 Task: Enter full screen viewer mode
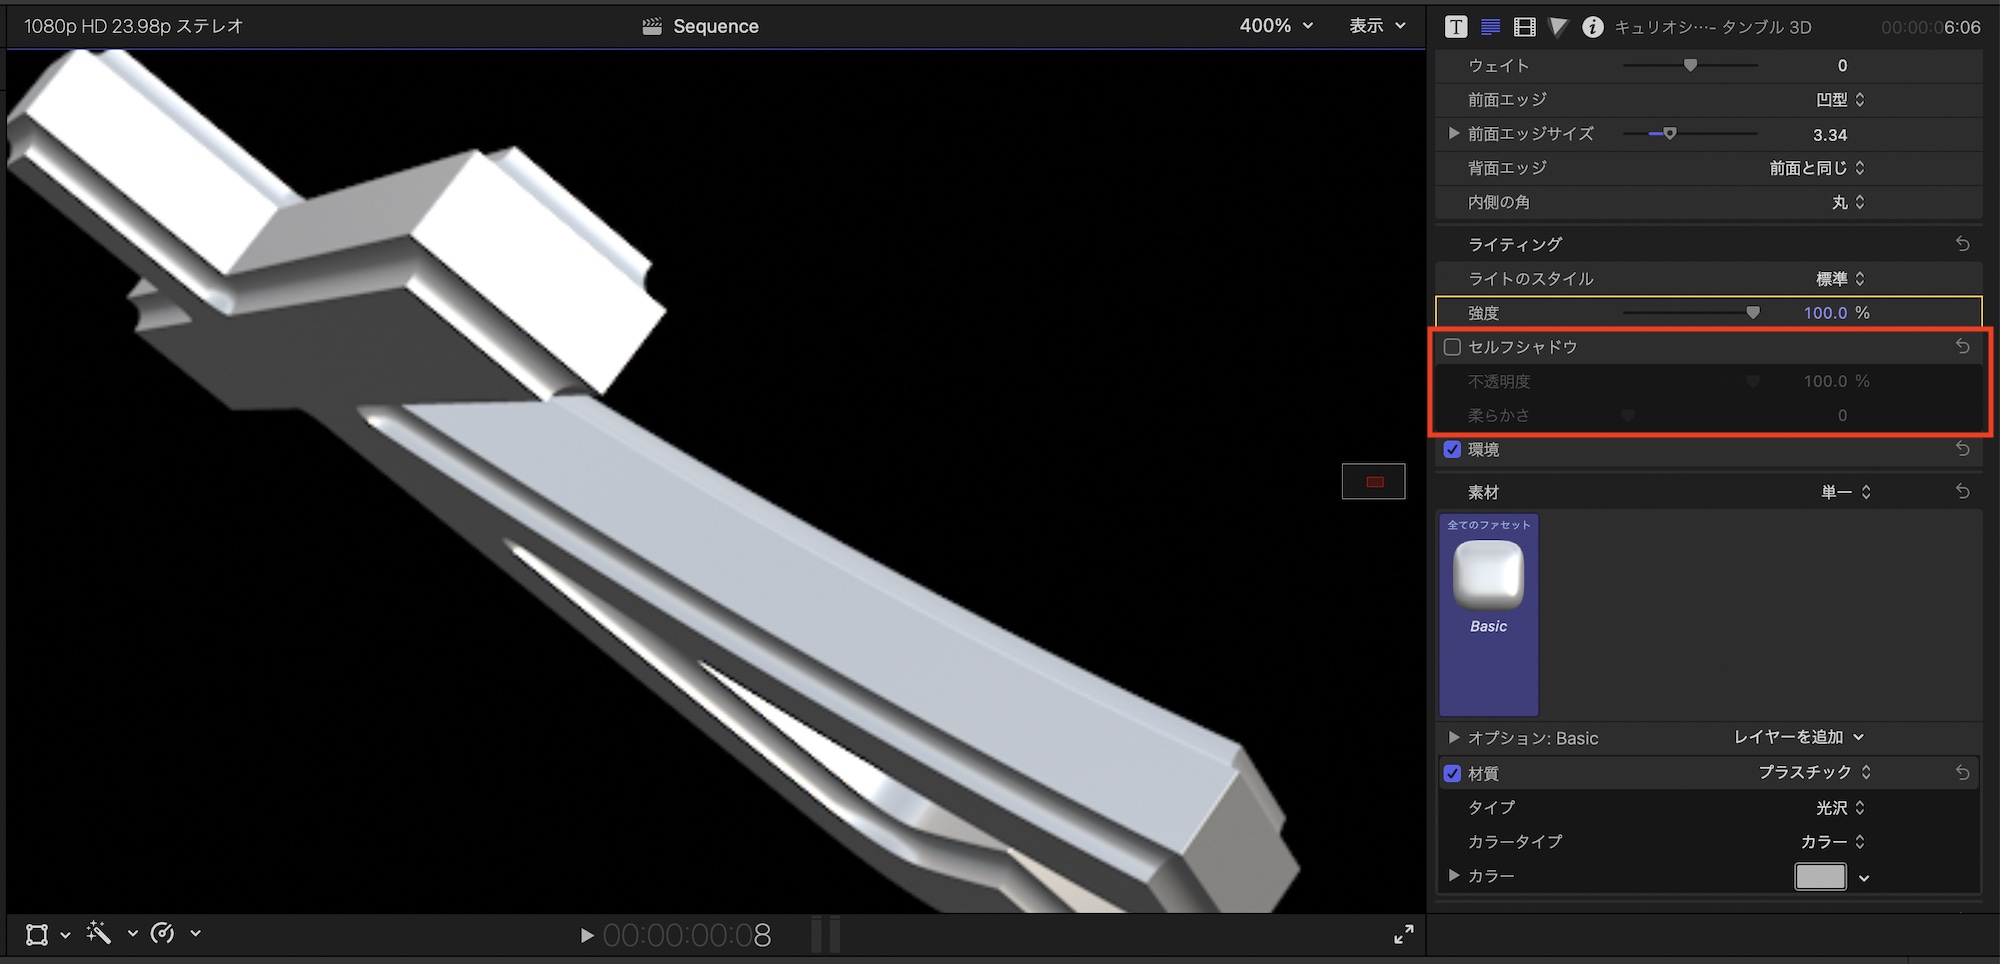1403,934
